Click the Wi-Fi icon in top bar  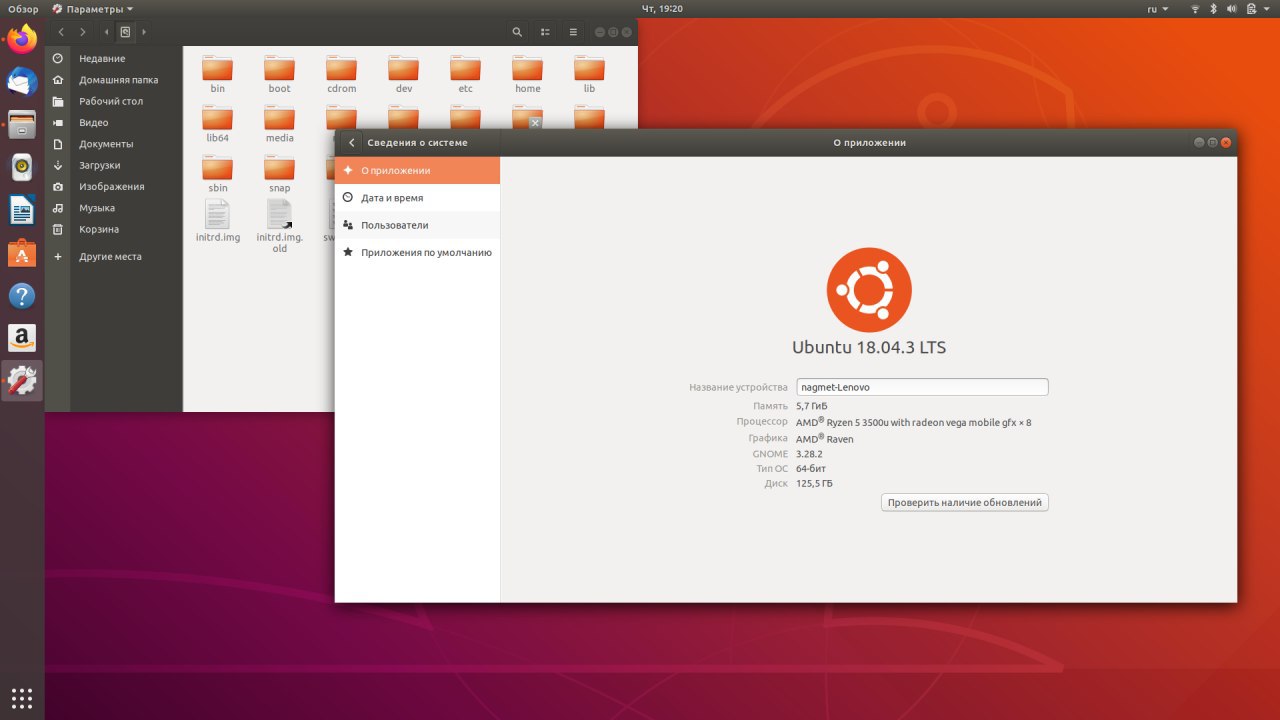point(1195,8)
